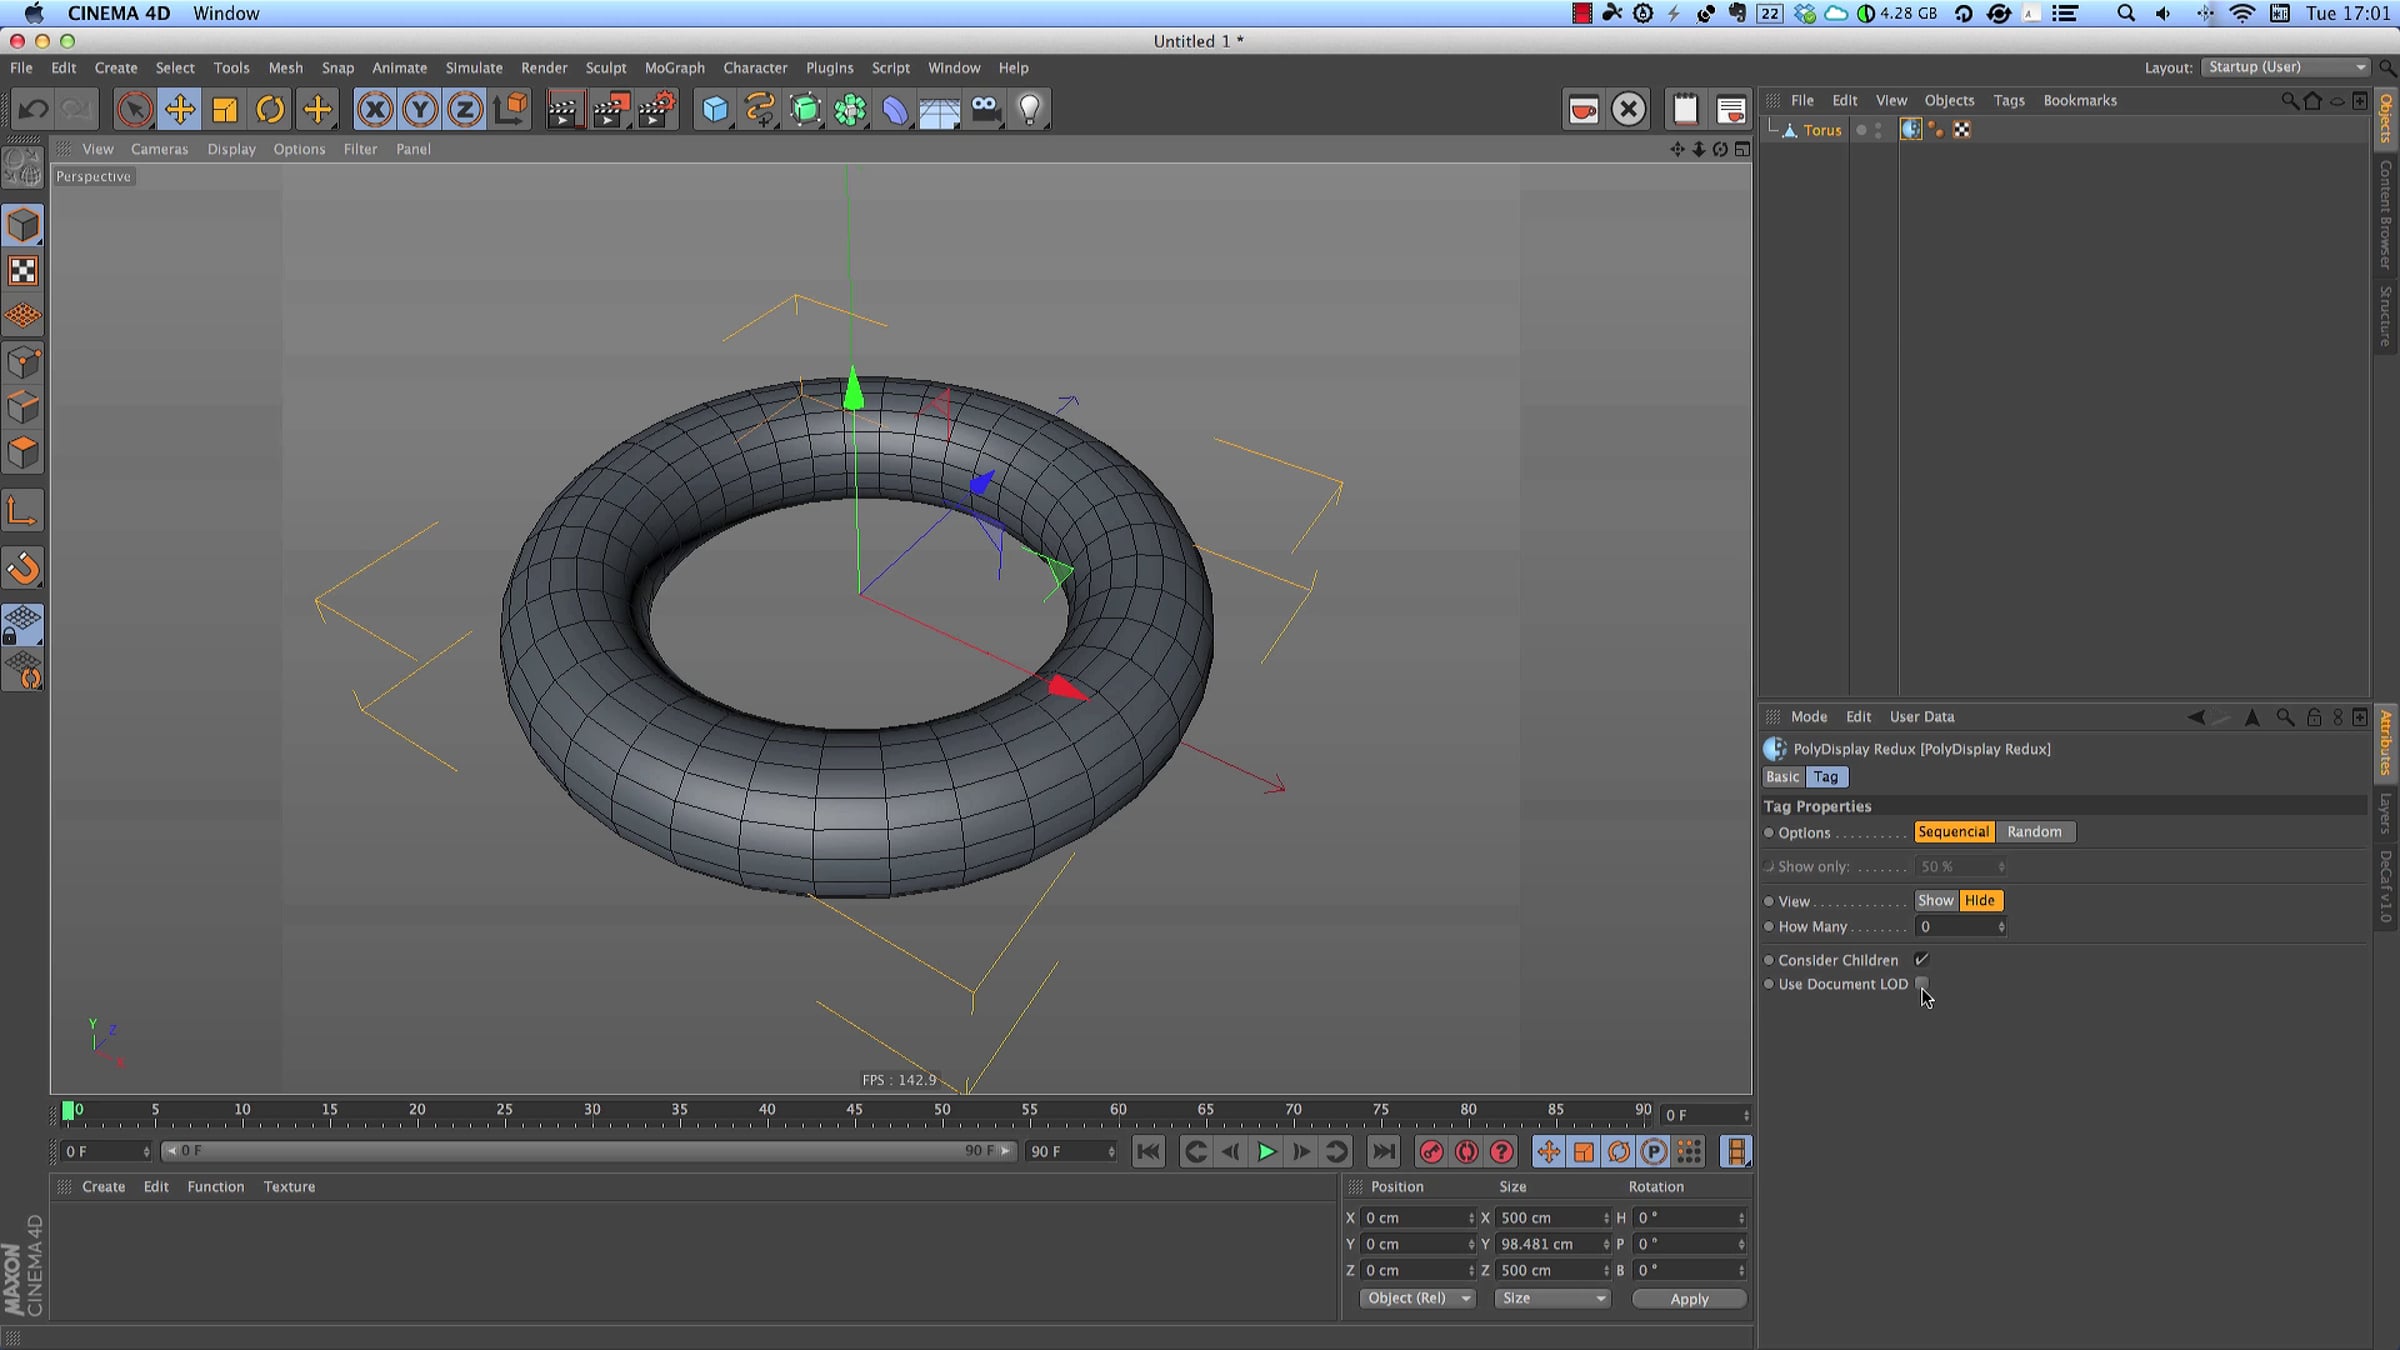
Task: Open the Size mode dropdown
Action: [x=1552, y=1298]
